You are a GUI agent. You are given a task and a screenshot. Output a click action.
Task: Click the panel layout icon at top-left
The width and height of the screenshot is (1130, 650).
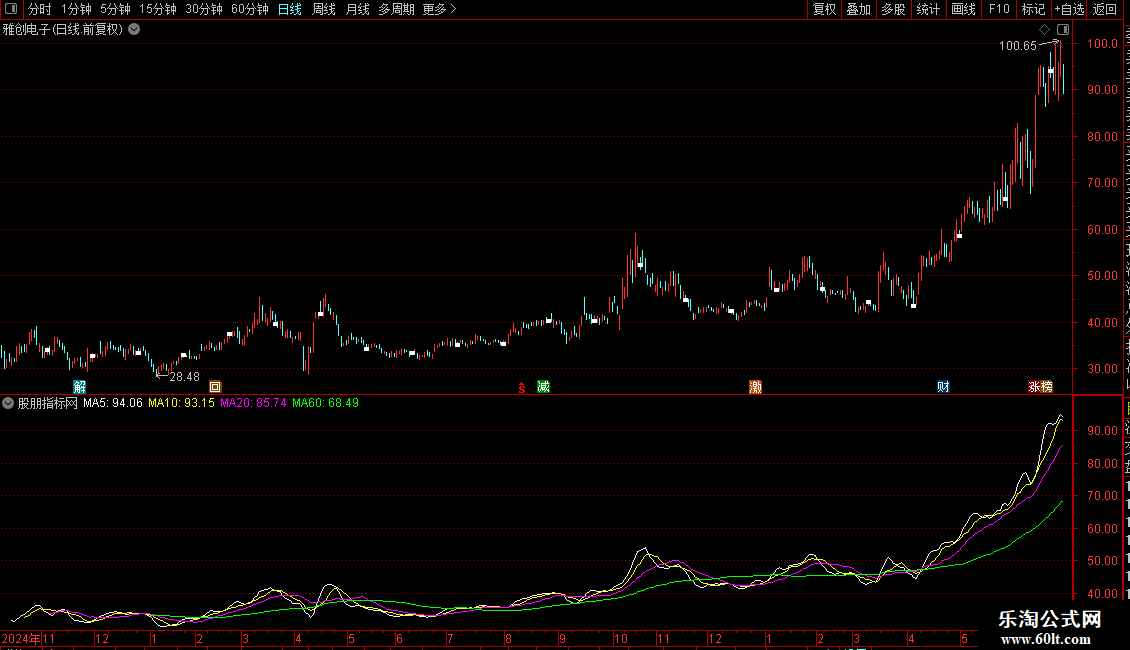[11, 9]
